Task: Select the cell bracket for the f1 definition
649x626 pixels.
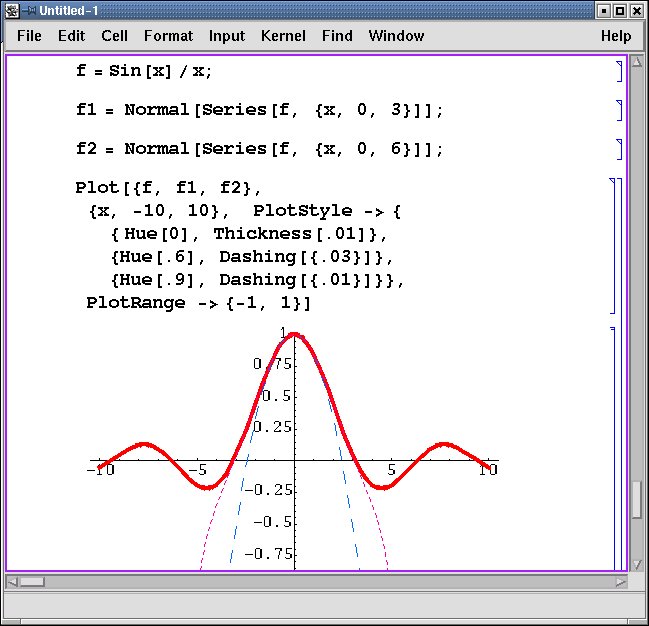Action: pos(619,110)
